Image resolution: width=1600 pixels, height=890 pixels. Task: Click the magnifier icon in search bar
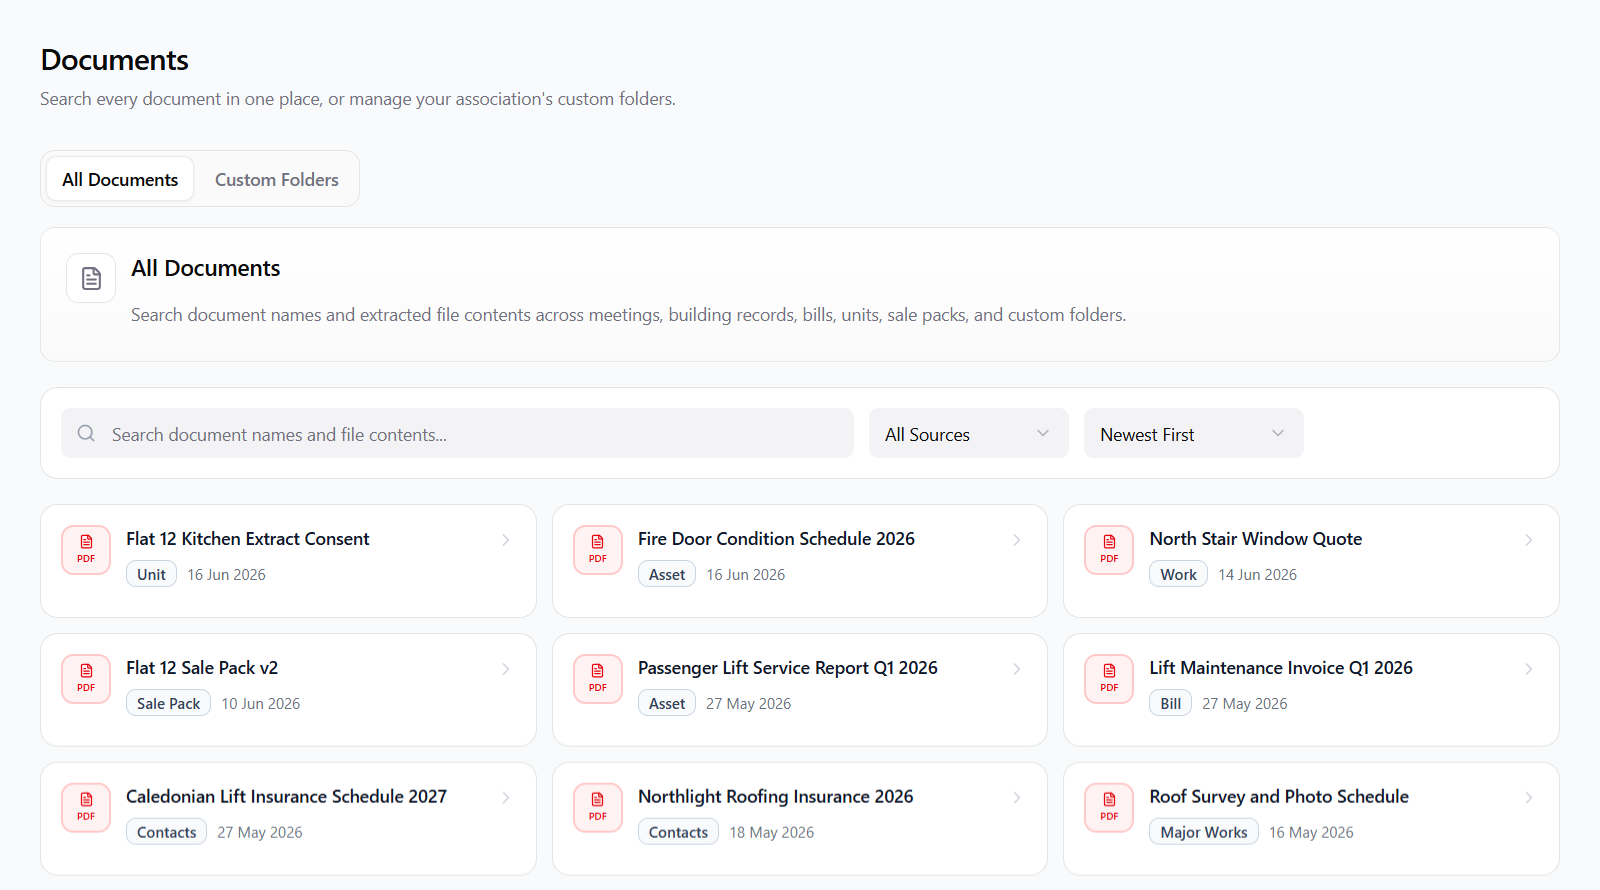(86, 433)
